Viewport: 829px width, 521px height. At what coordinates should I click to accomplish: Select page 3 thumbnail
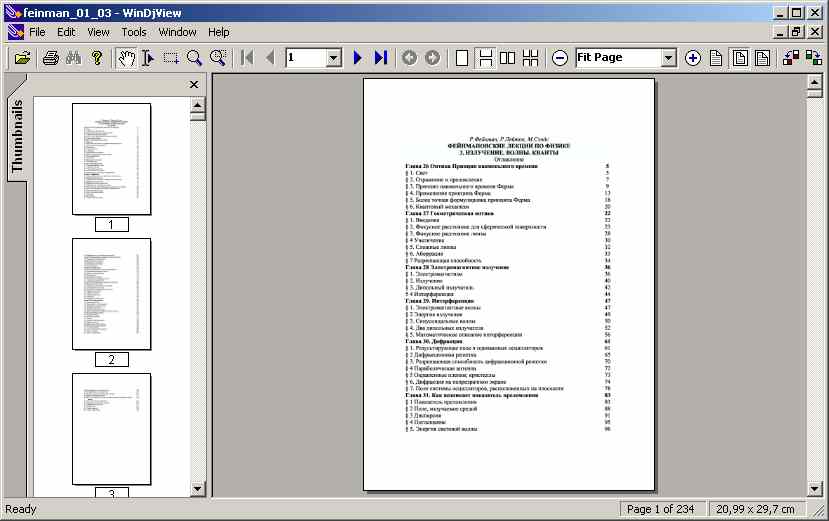pyautogui.click(x=112, y=429)
